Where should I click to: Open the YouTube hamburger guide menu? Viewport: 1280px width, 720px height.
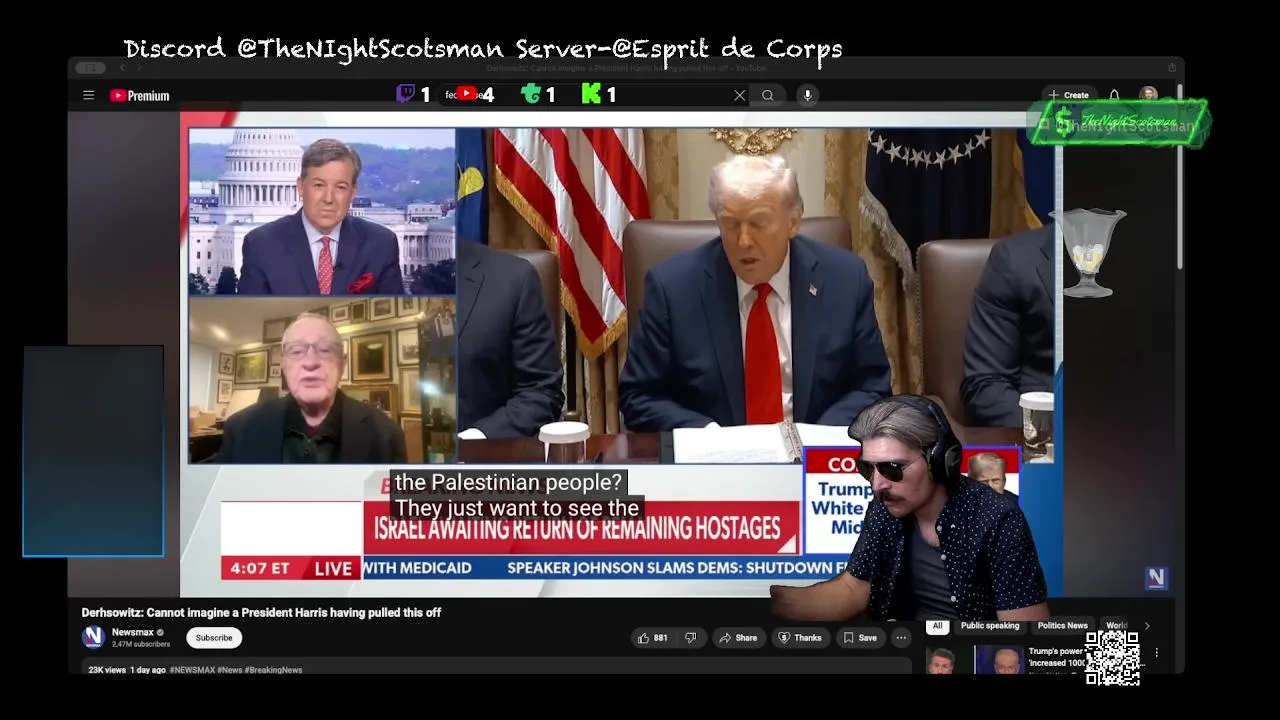tap(88, 95)
